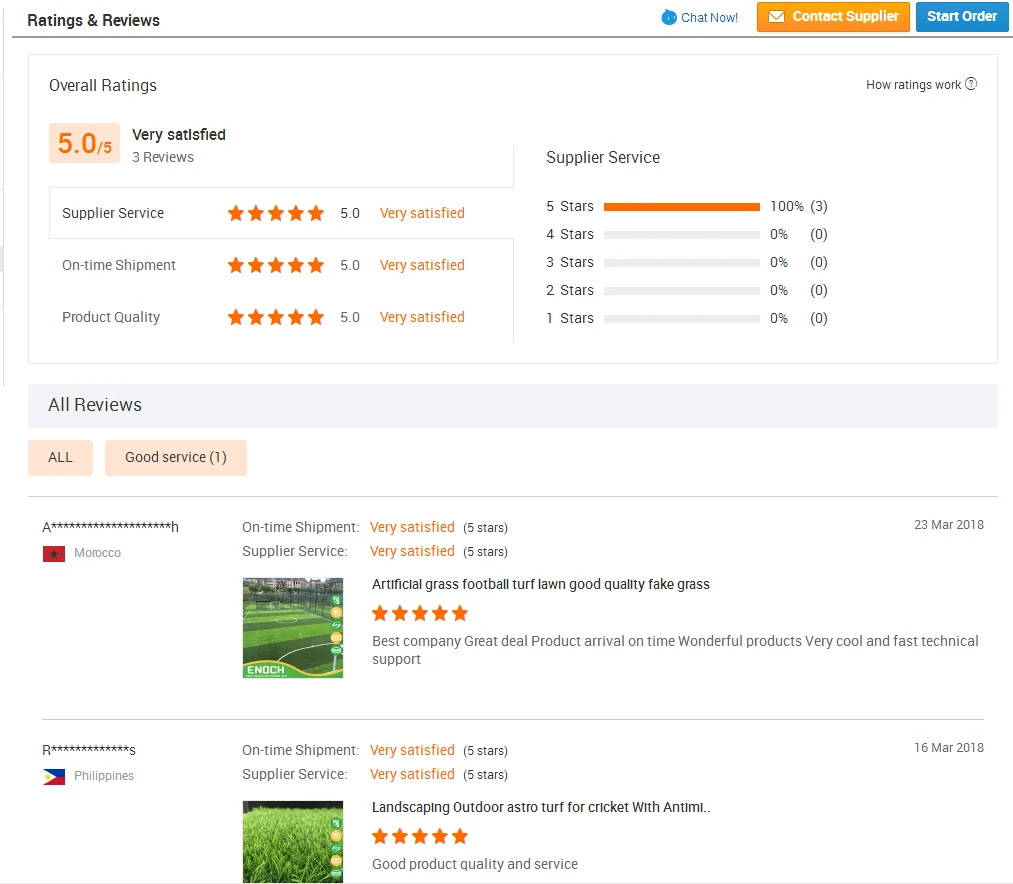This screenshot has height=884, width=1013.
Task: Select the fifth star for Supplier Service
Action: pyautogui.click(x=316, y=213)
